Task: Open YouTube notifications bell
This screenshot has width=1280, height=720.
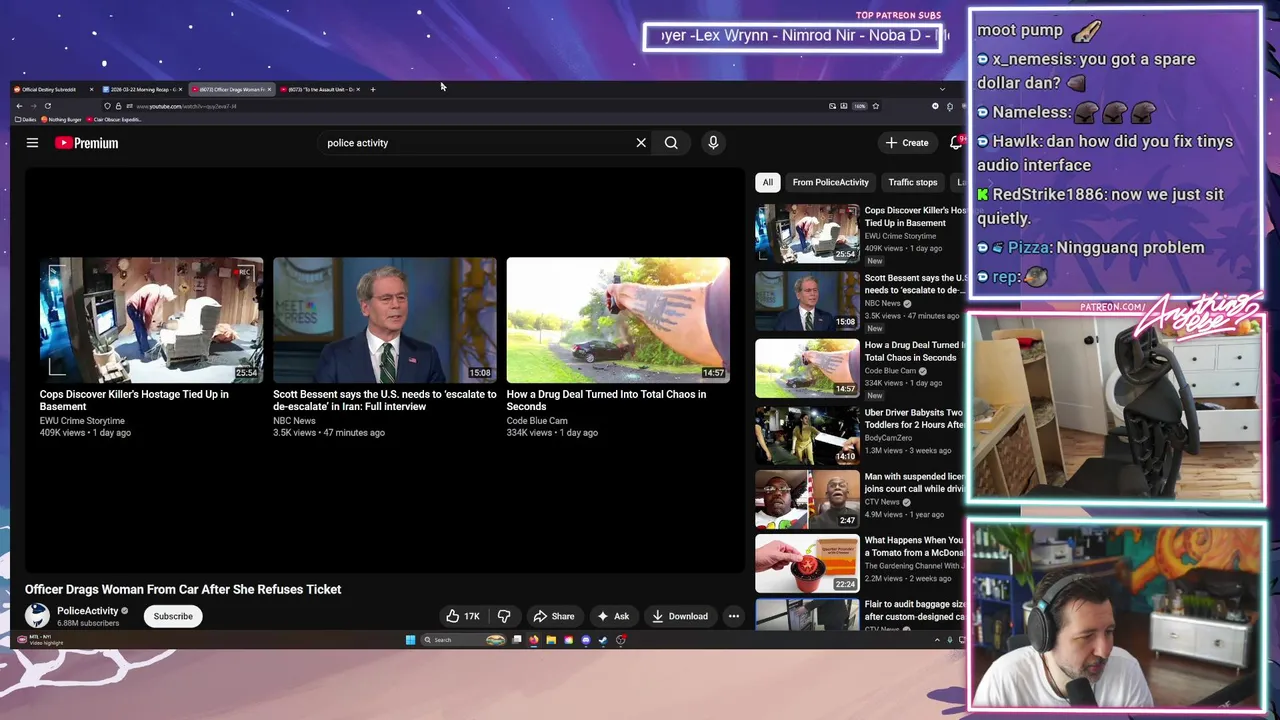Action: point(955,143)
